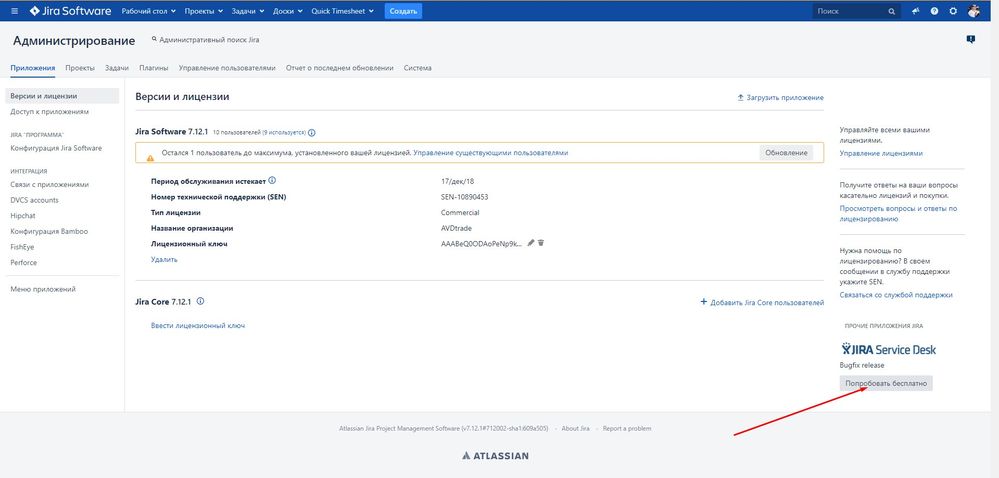Click the Удалить license link
This screenshot has height=478, width=999.
(x=164, y=259)
